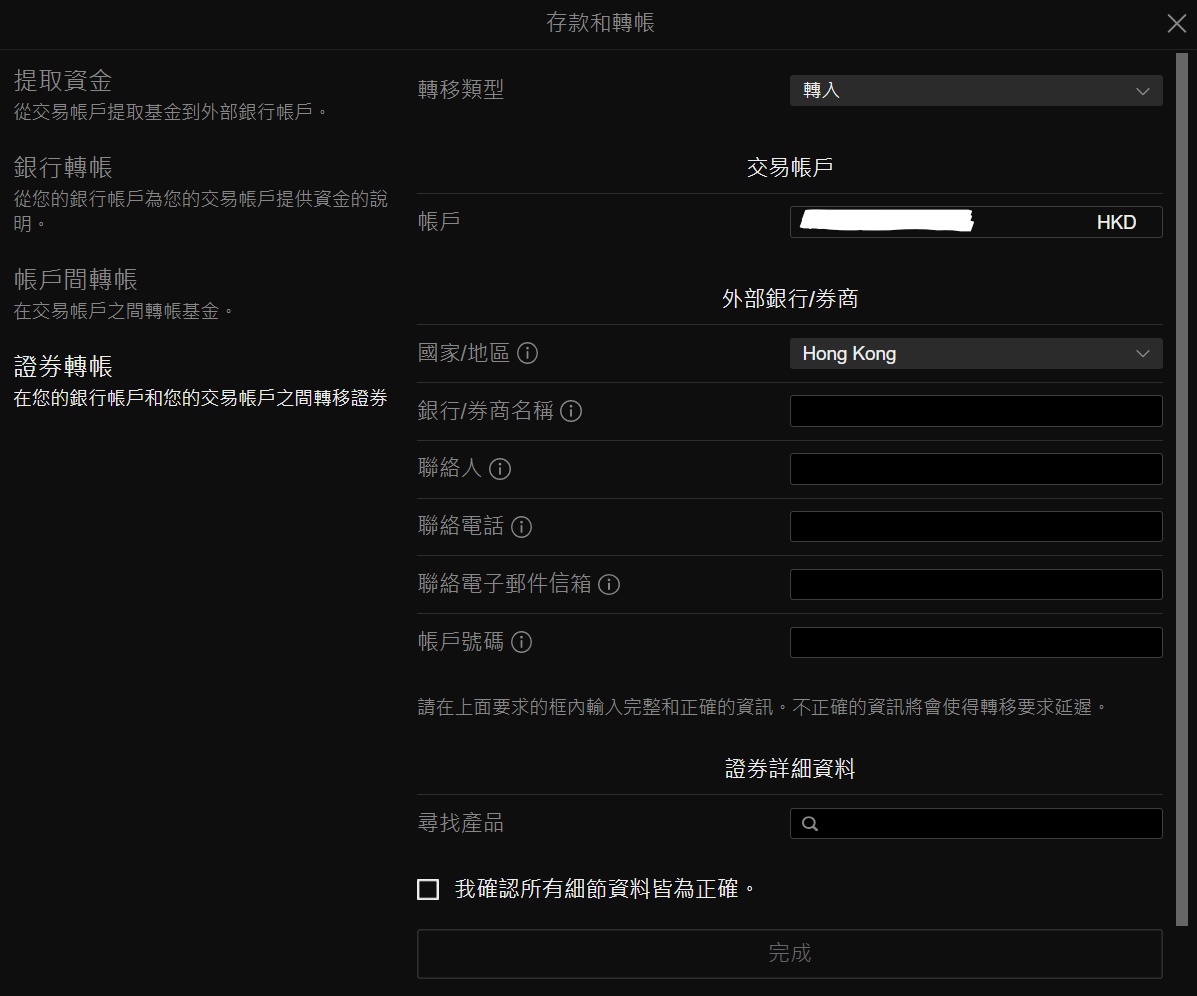Focus the 聯絡電子郵件信箱 text field
1197x996 pixels.
point(975,585)
